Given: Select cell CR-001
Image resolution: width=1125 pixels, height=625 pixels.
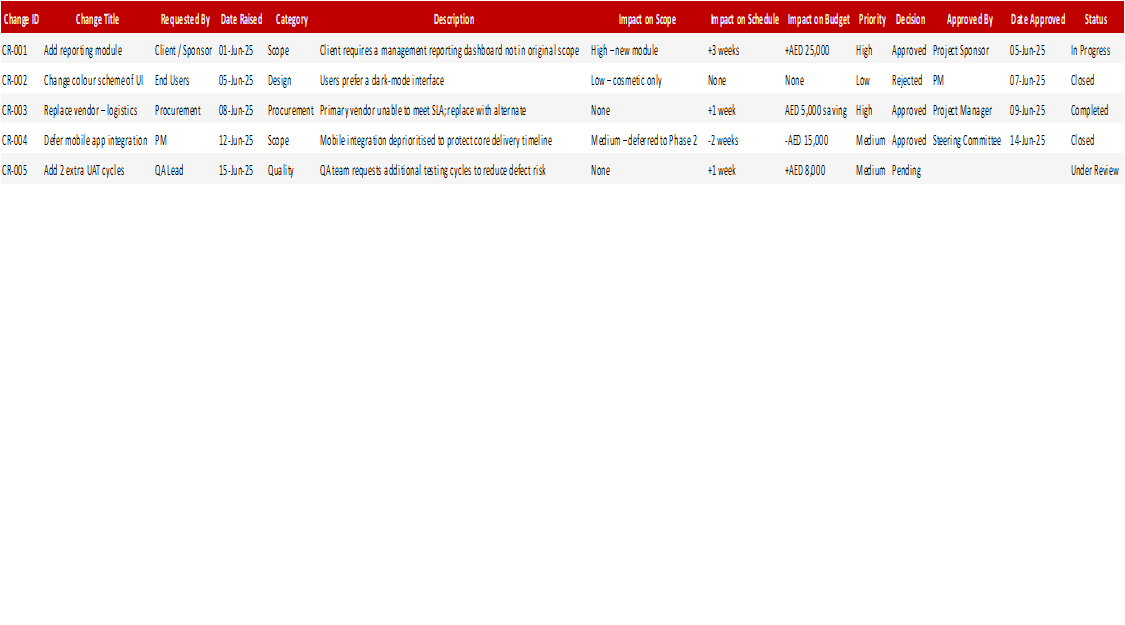Looking at the screenshot, I should (14, 50).
